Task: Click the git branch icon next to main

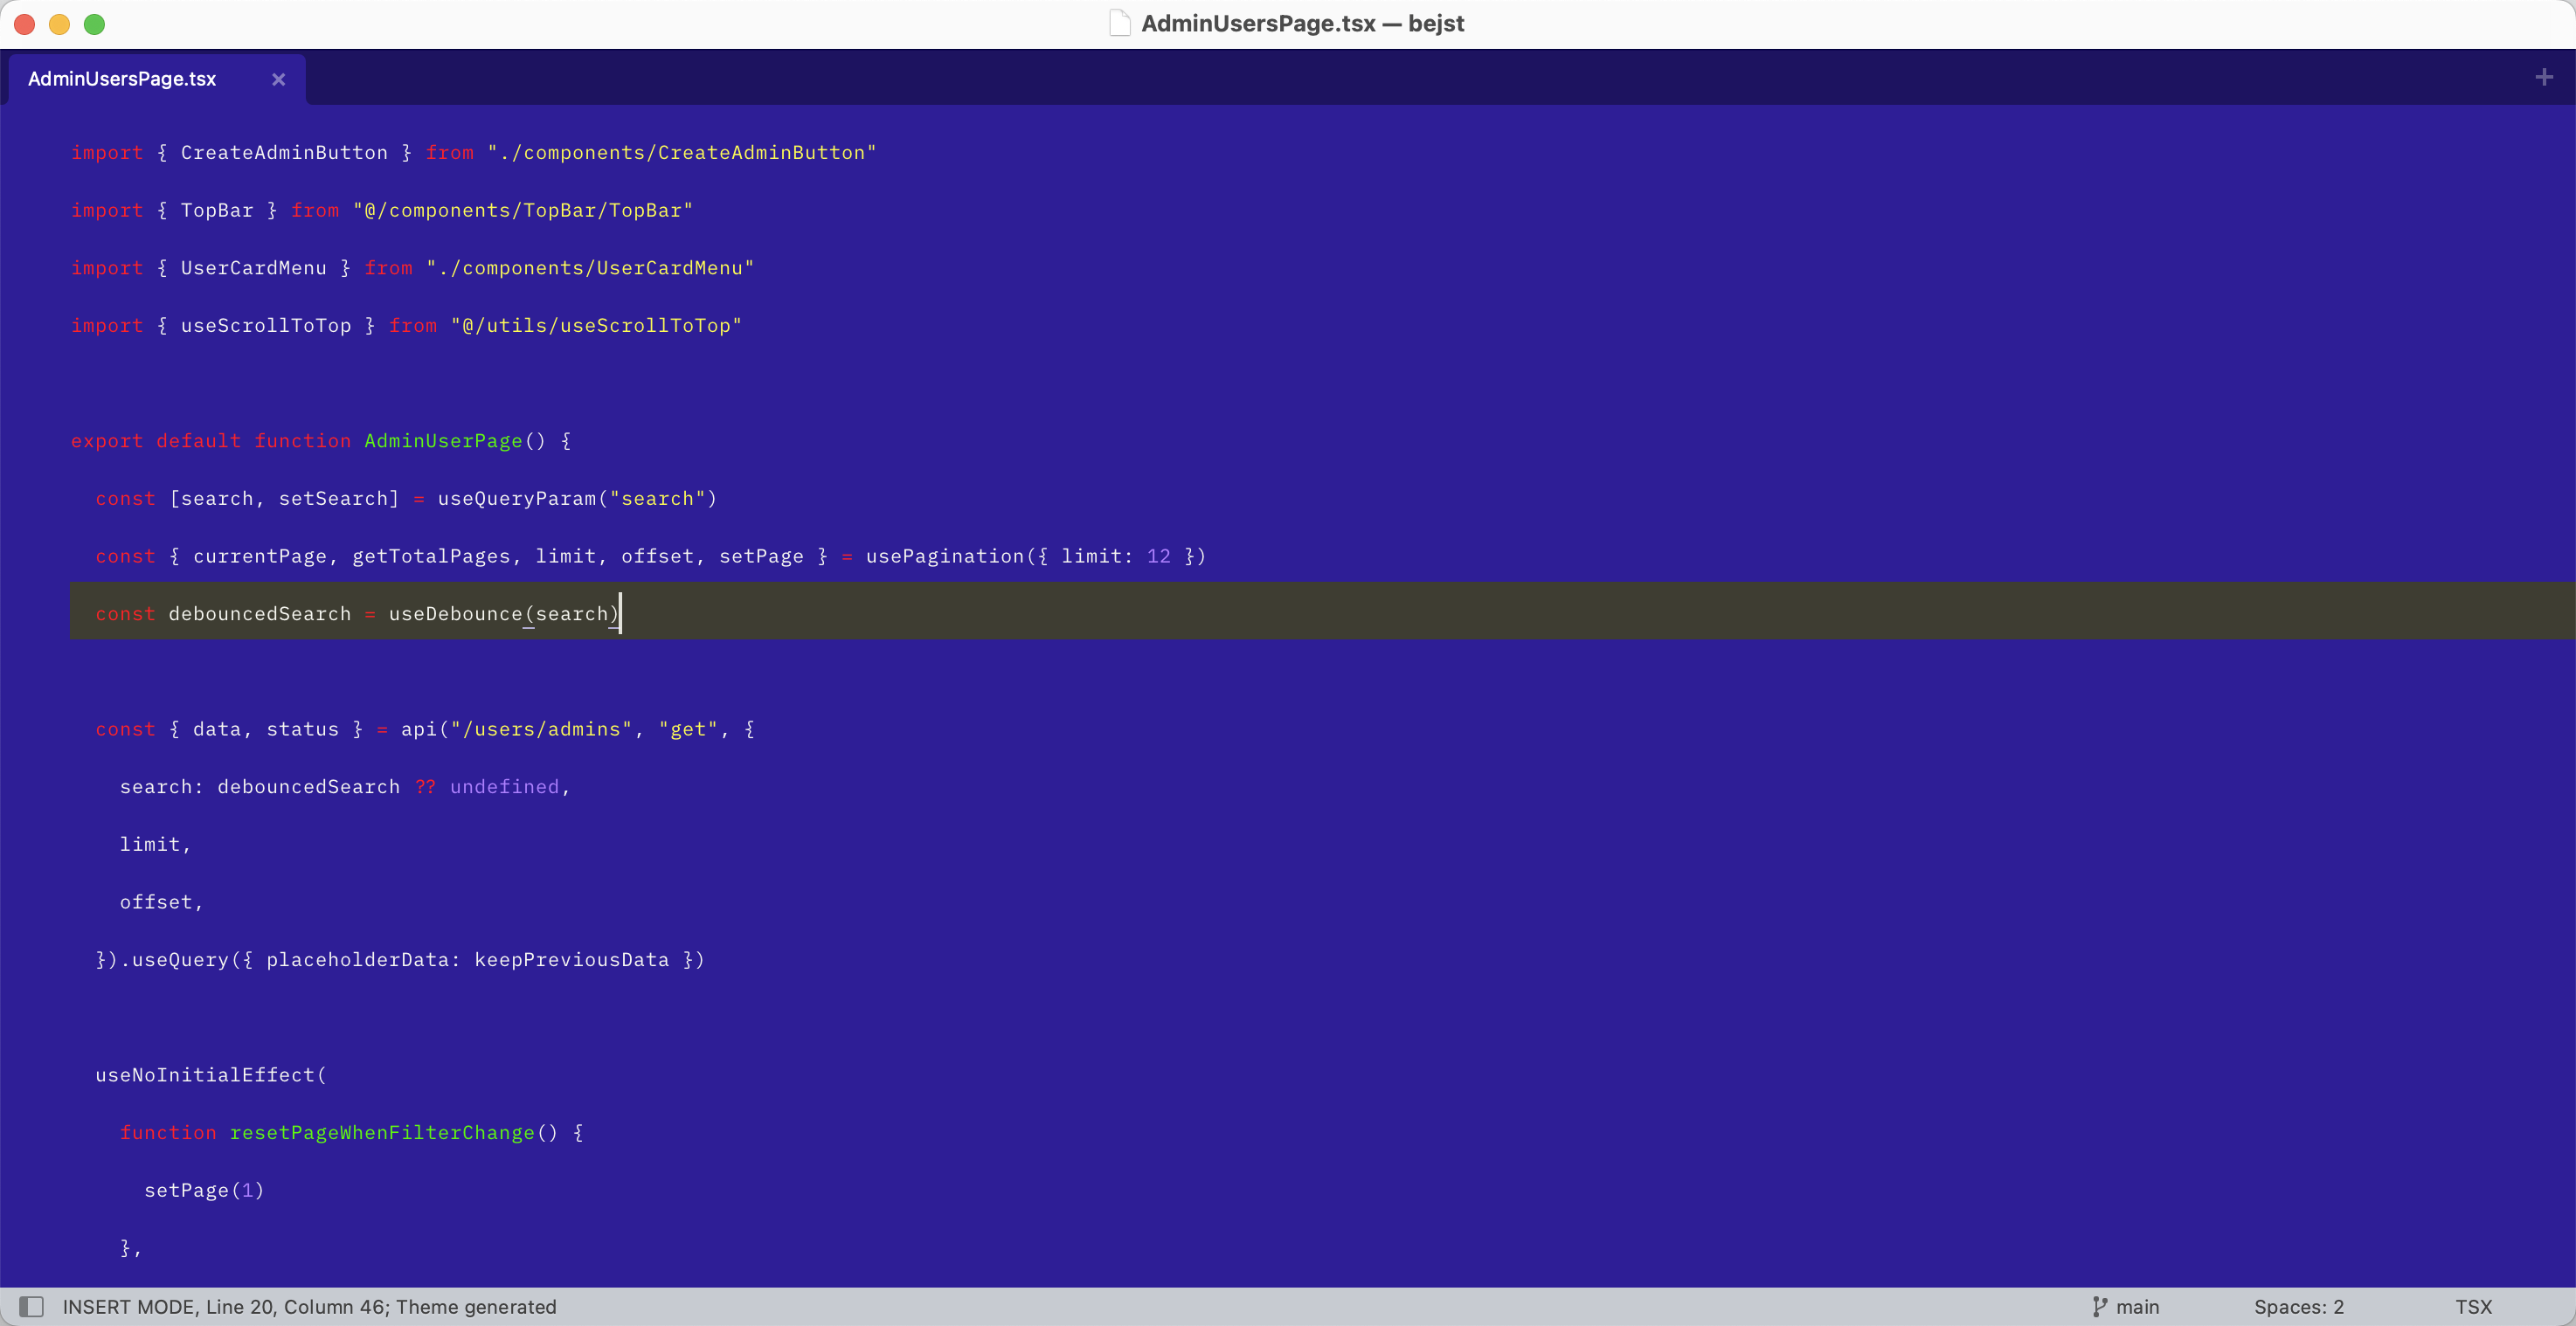Action: point(2099,1306)
